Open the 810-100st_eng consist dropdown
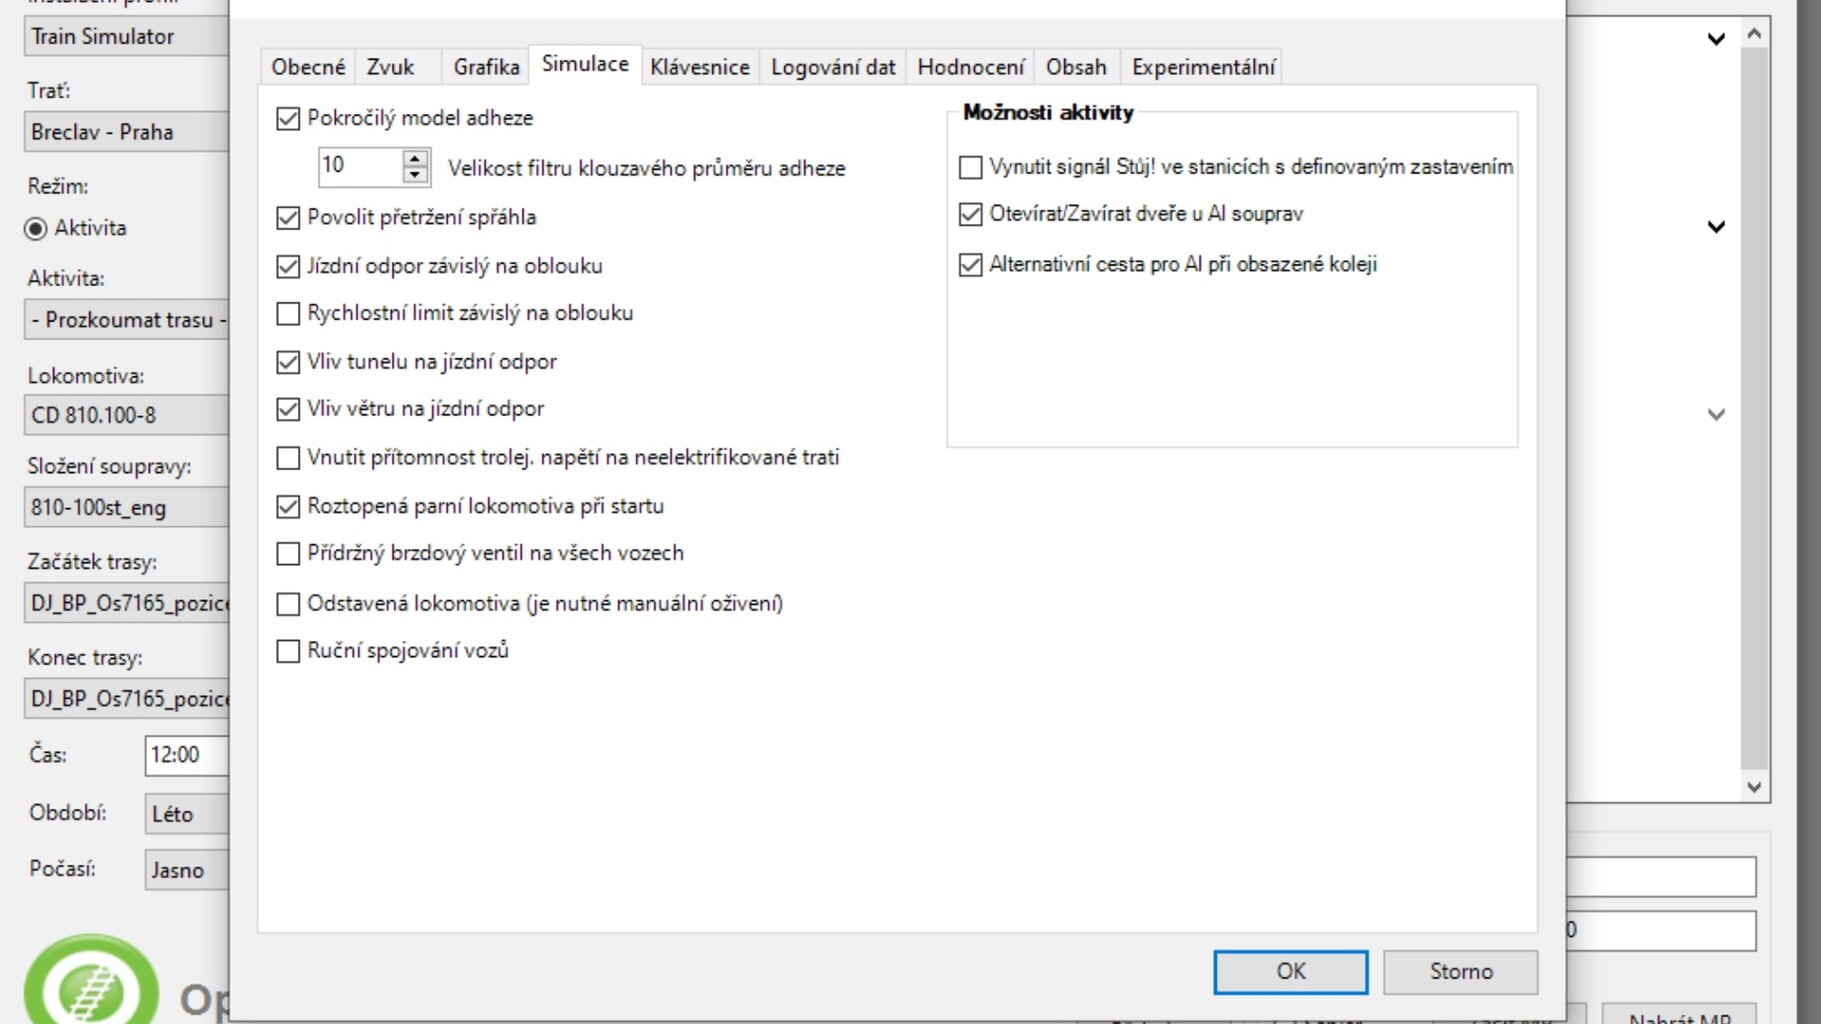The width and height of the screenshot is (1821, 1024). [x=127, y=507]
